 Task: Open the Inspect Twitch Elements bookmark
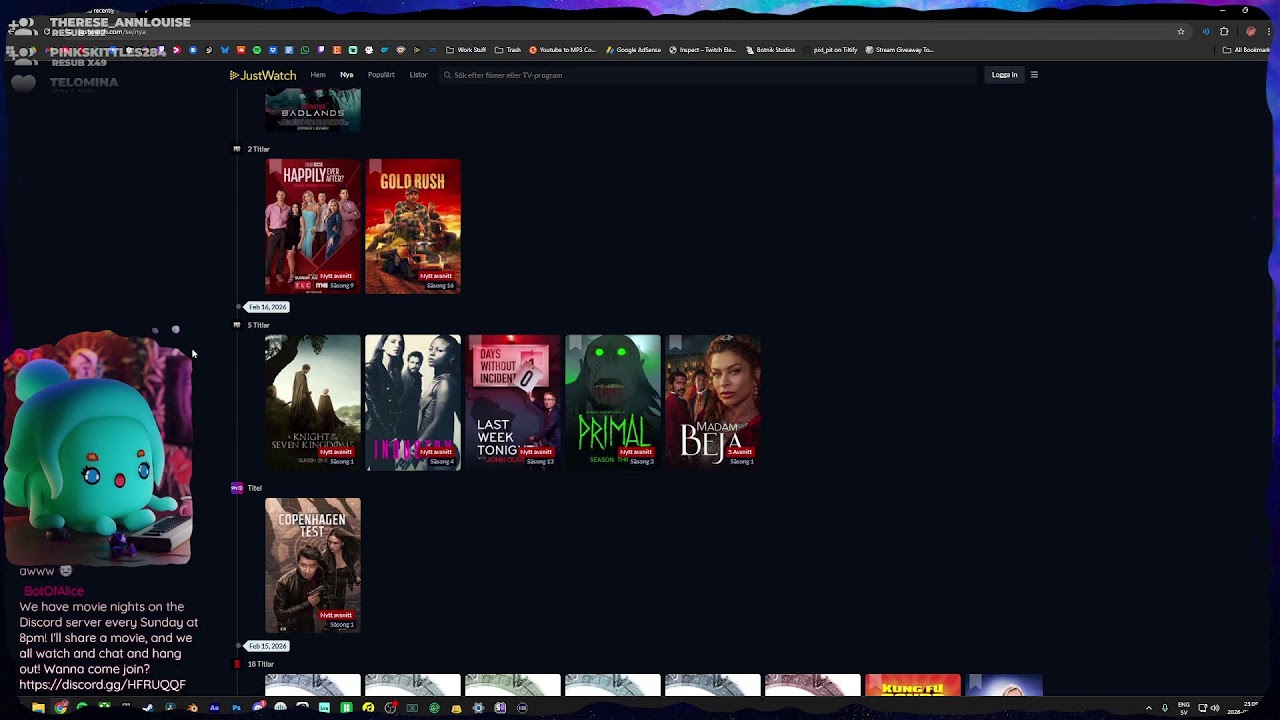coord(703,50)
